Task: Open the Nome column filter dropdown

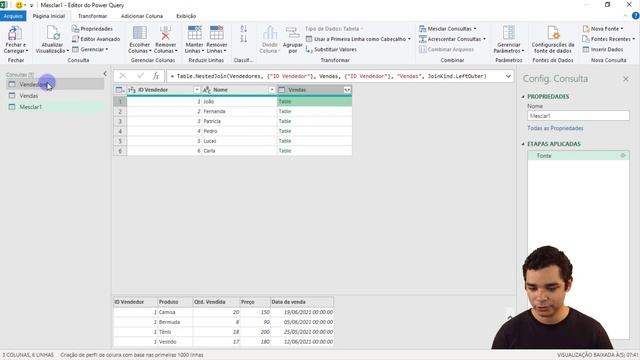Action: (x=272, y=90)
